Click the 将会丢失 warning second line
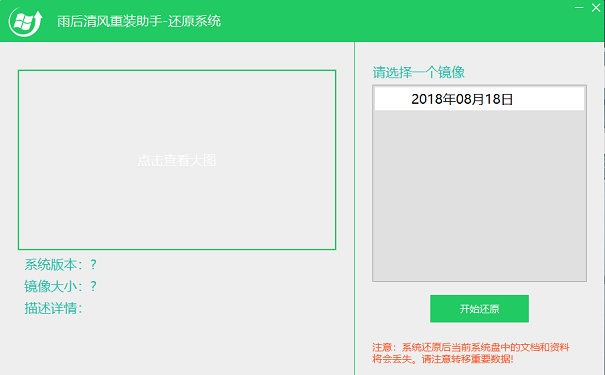605x375 pixels. point(443,359)
